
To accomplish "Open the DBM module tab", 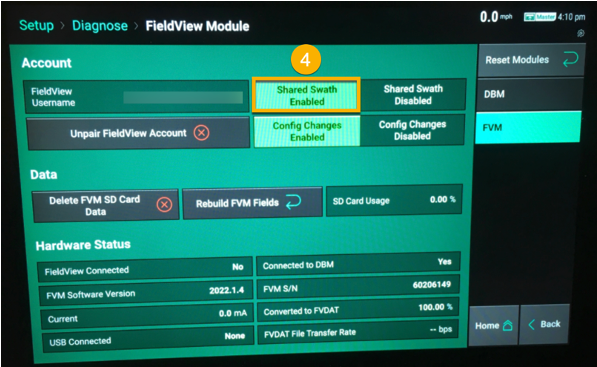I will pos(529,94).
